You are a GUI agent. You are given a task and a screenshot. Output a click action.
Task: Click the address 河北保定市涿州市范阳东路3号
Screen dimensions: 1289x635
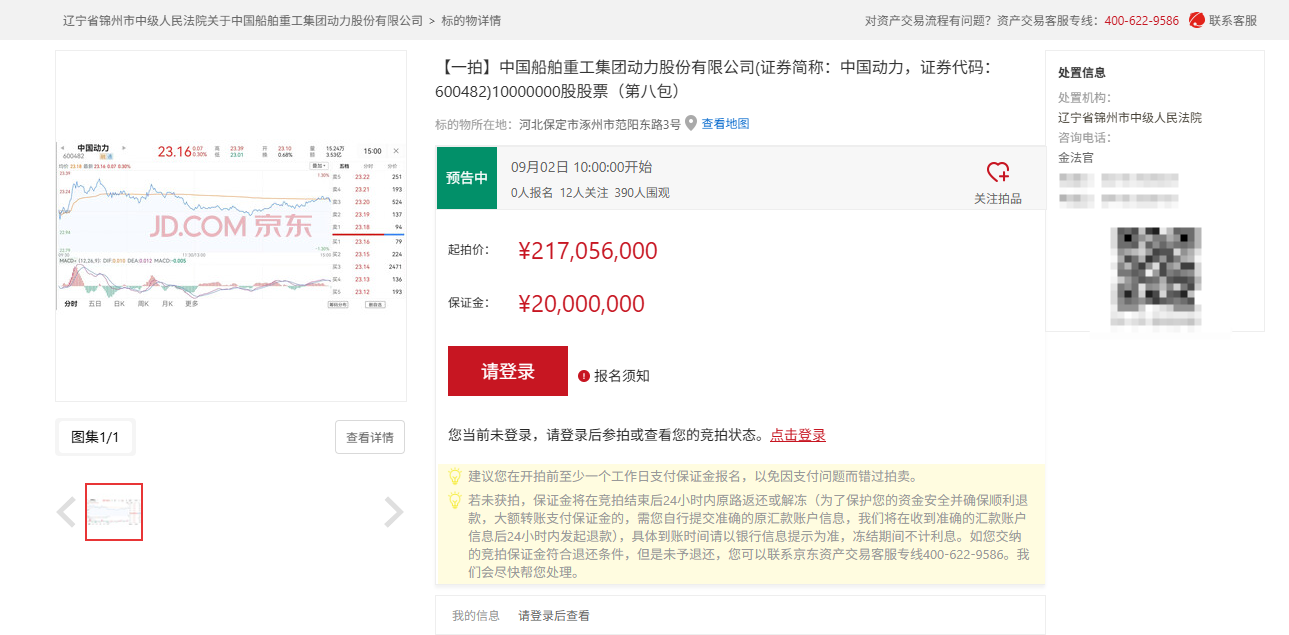pyautogui.click(x=600, y=124)
